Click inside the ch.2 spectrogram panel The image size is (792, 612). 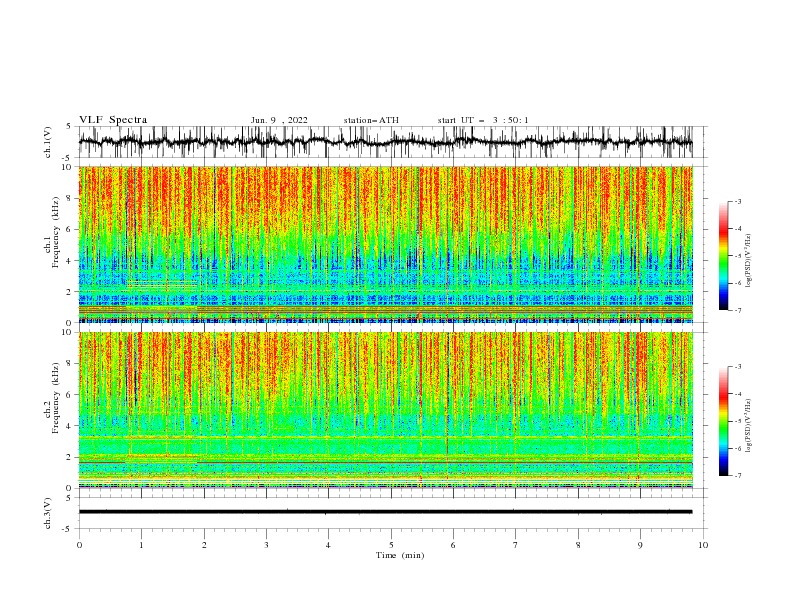coord(385,410)
